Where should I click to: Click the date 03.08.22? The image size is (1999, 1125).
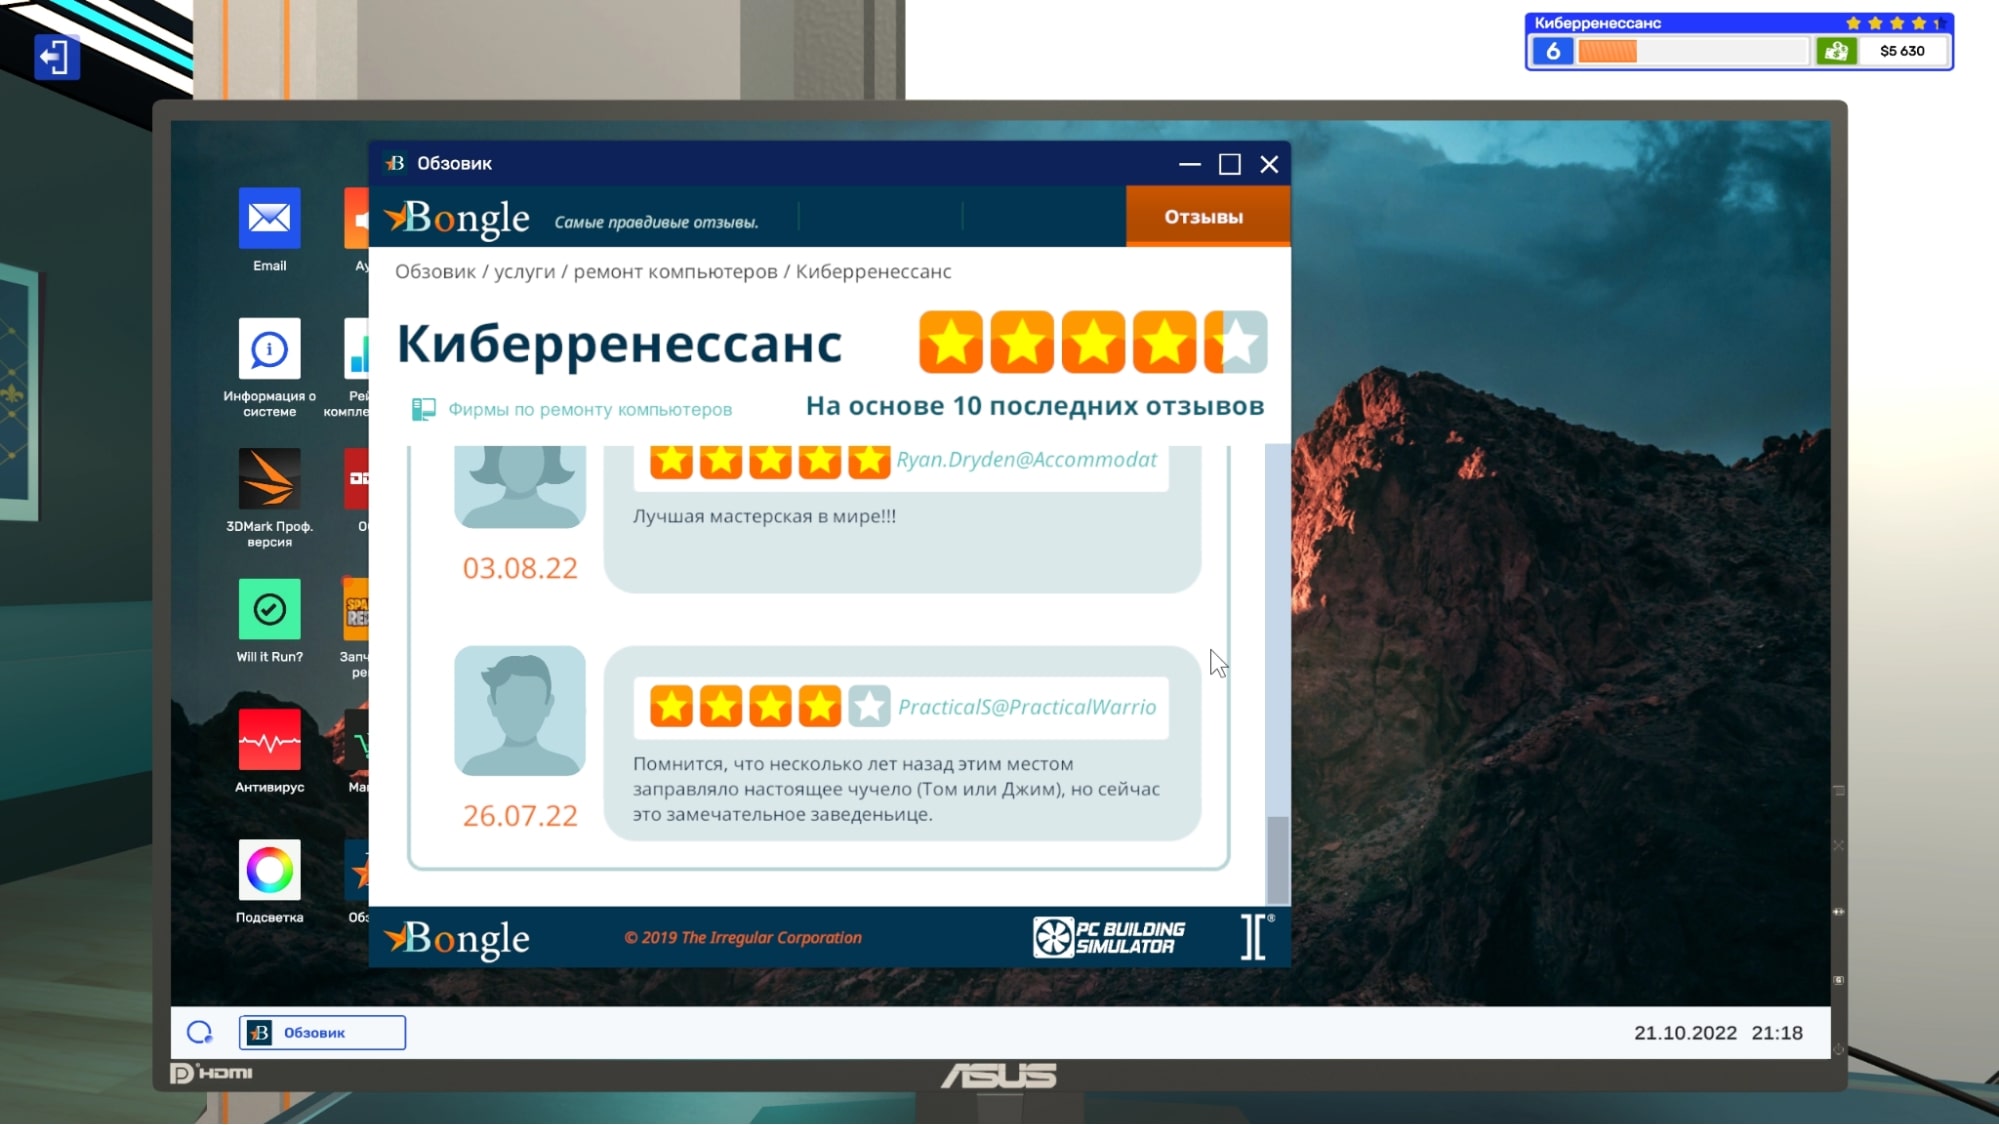(x=520, y=568)
